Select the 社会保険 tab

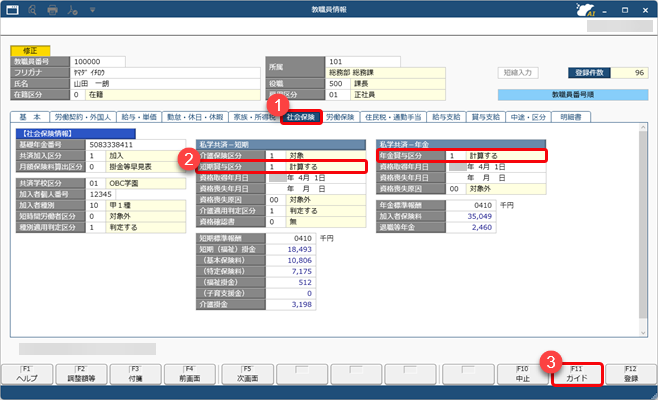click(301, 117)
